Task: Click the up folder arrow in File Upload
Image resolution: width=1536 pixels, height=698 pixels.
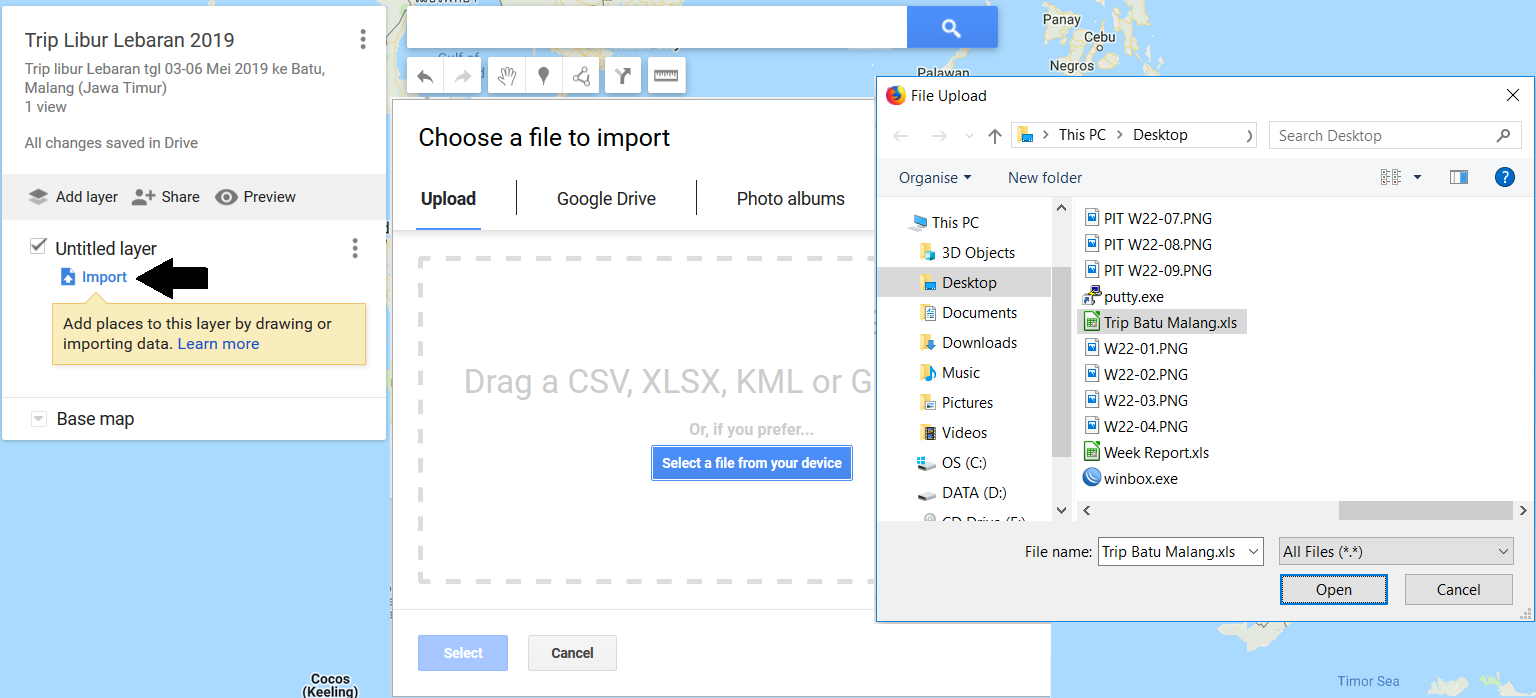Action: pos(994,136)
